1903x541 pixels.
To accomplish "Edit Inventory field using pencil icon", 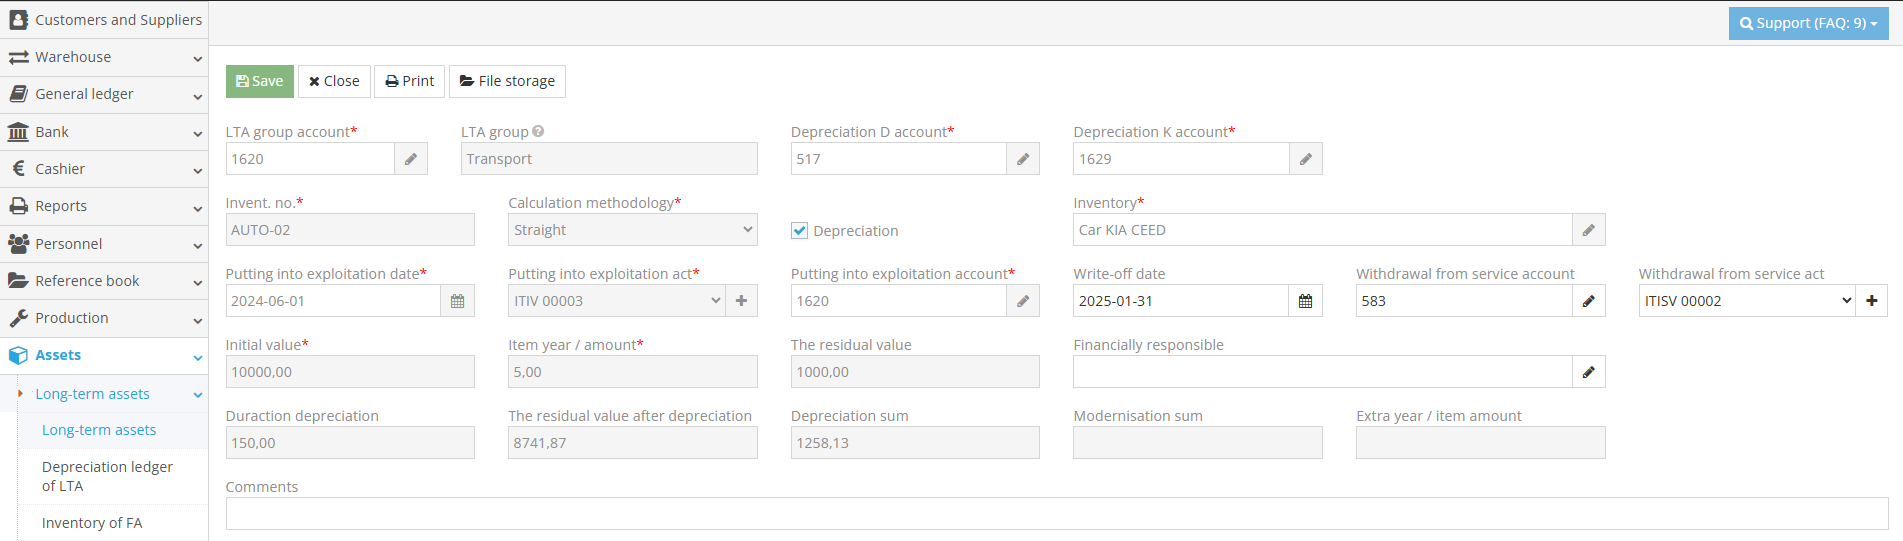I will (1588, 230).
